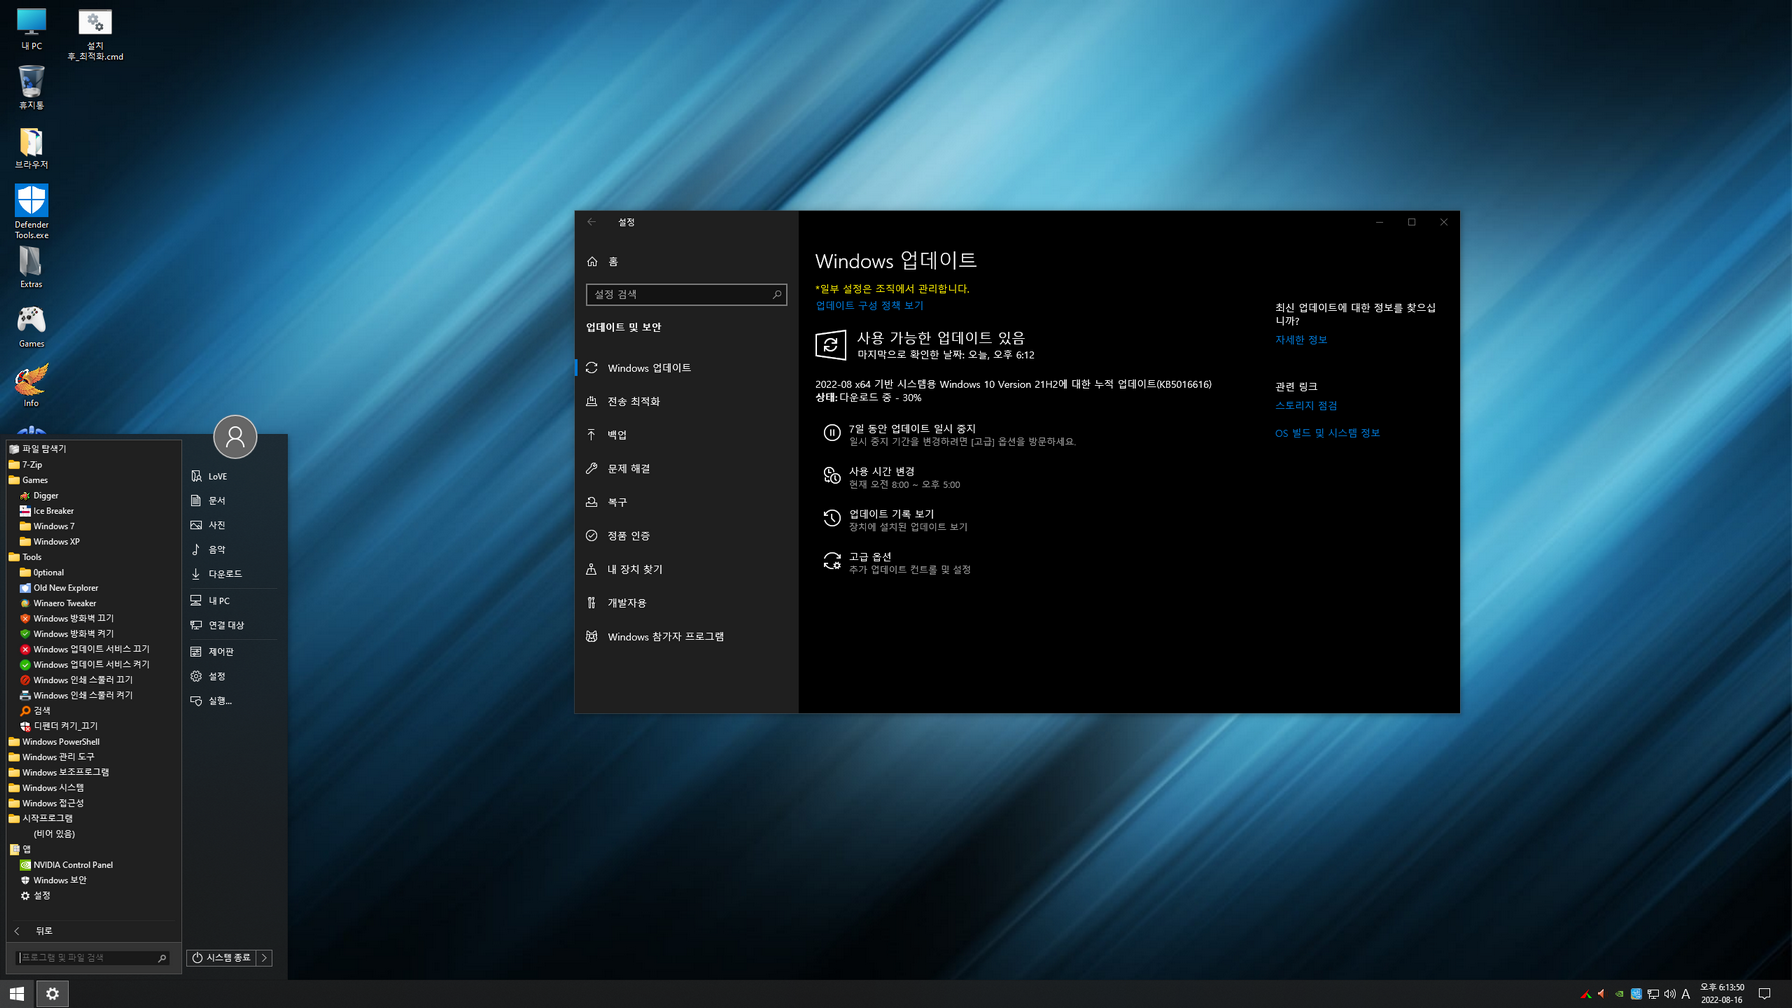Click the clock icon for 사용 시간 변경

pyautogui.click(x=832, y=476)
